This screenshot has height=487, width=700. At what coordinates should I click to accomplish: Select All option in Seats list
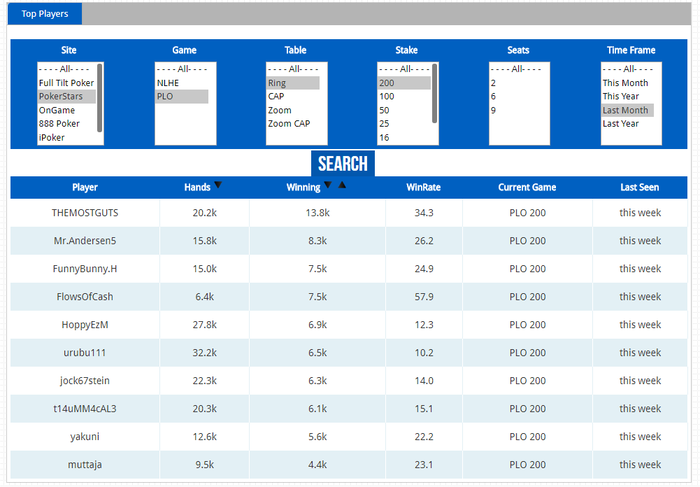click(x=516, y=69)
